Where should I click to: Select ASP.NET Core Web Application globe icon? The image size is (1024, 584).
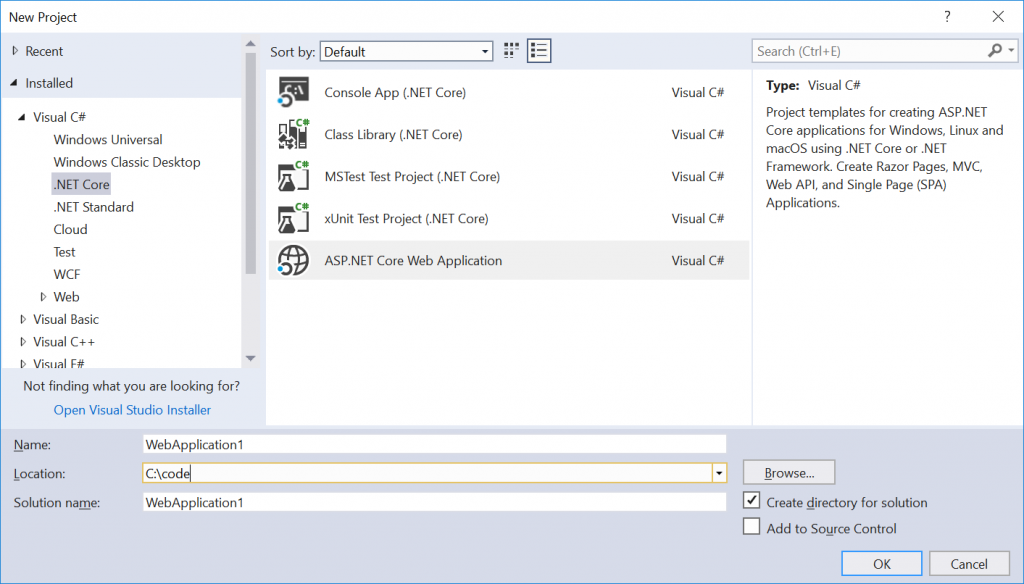pyautogui.click(x=292, y=261)
